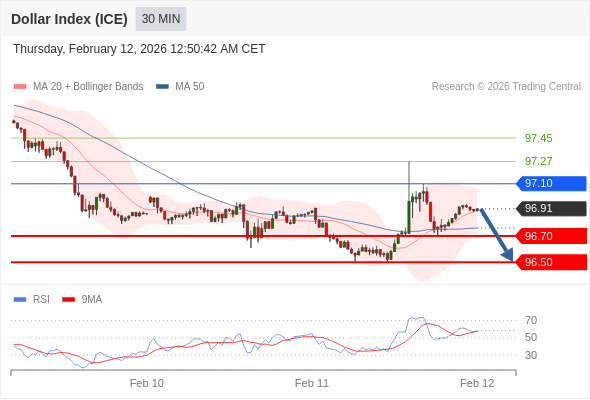Click the Dollar Index (ICE) title
The height and width of the screenshot is (400, 590).
(69, 19)
